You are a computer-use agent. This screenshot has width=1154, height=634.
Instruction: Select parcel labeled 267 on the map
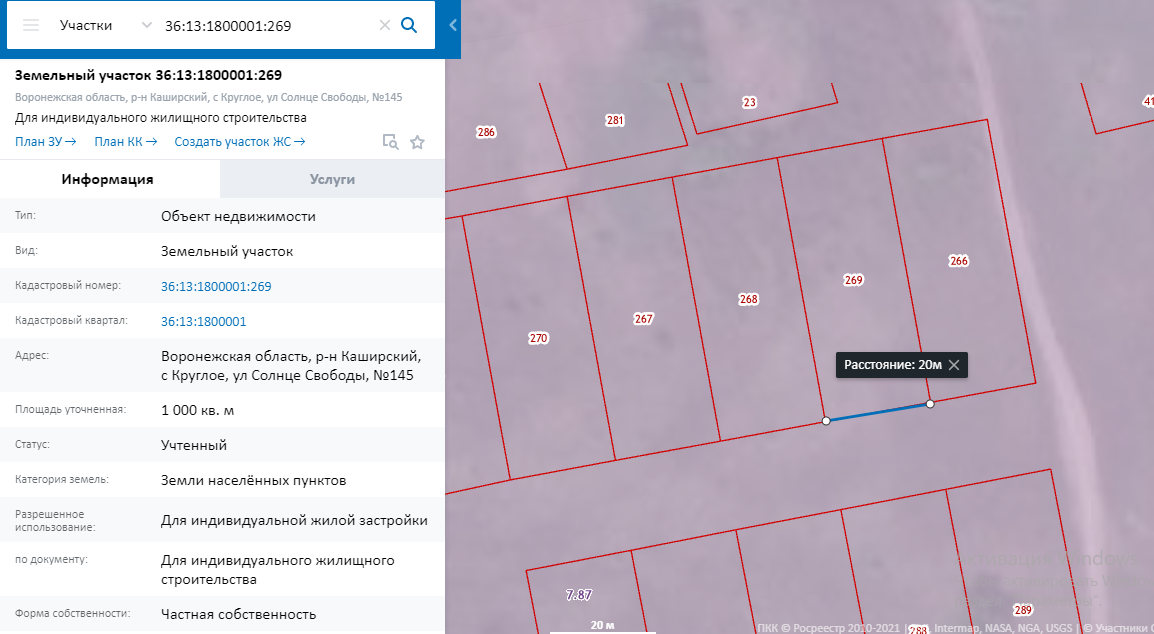coord(643,319)
